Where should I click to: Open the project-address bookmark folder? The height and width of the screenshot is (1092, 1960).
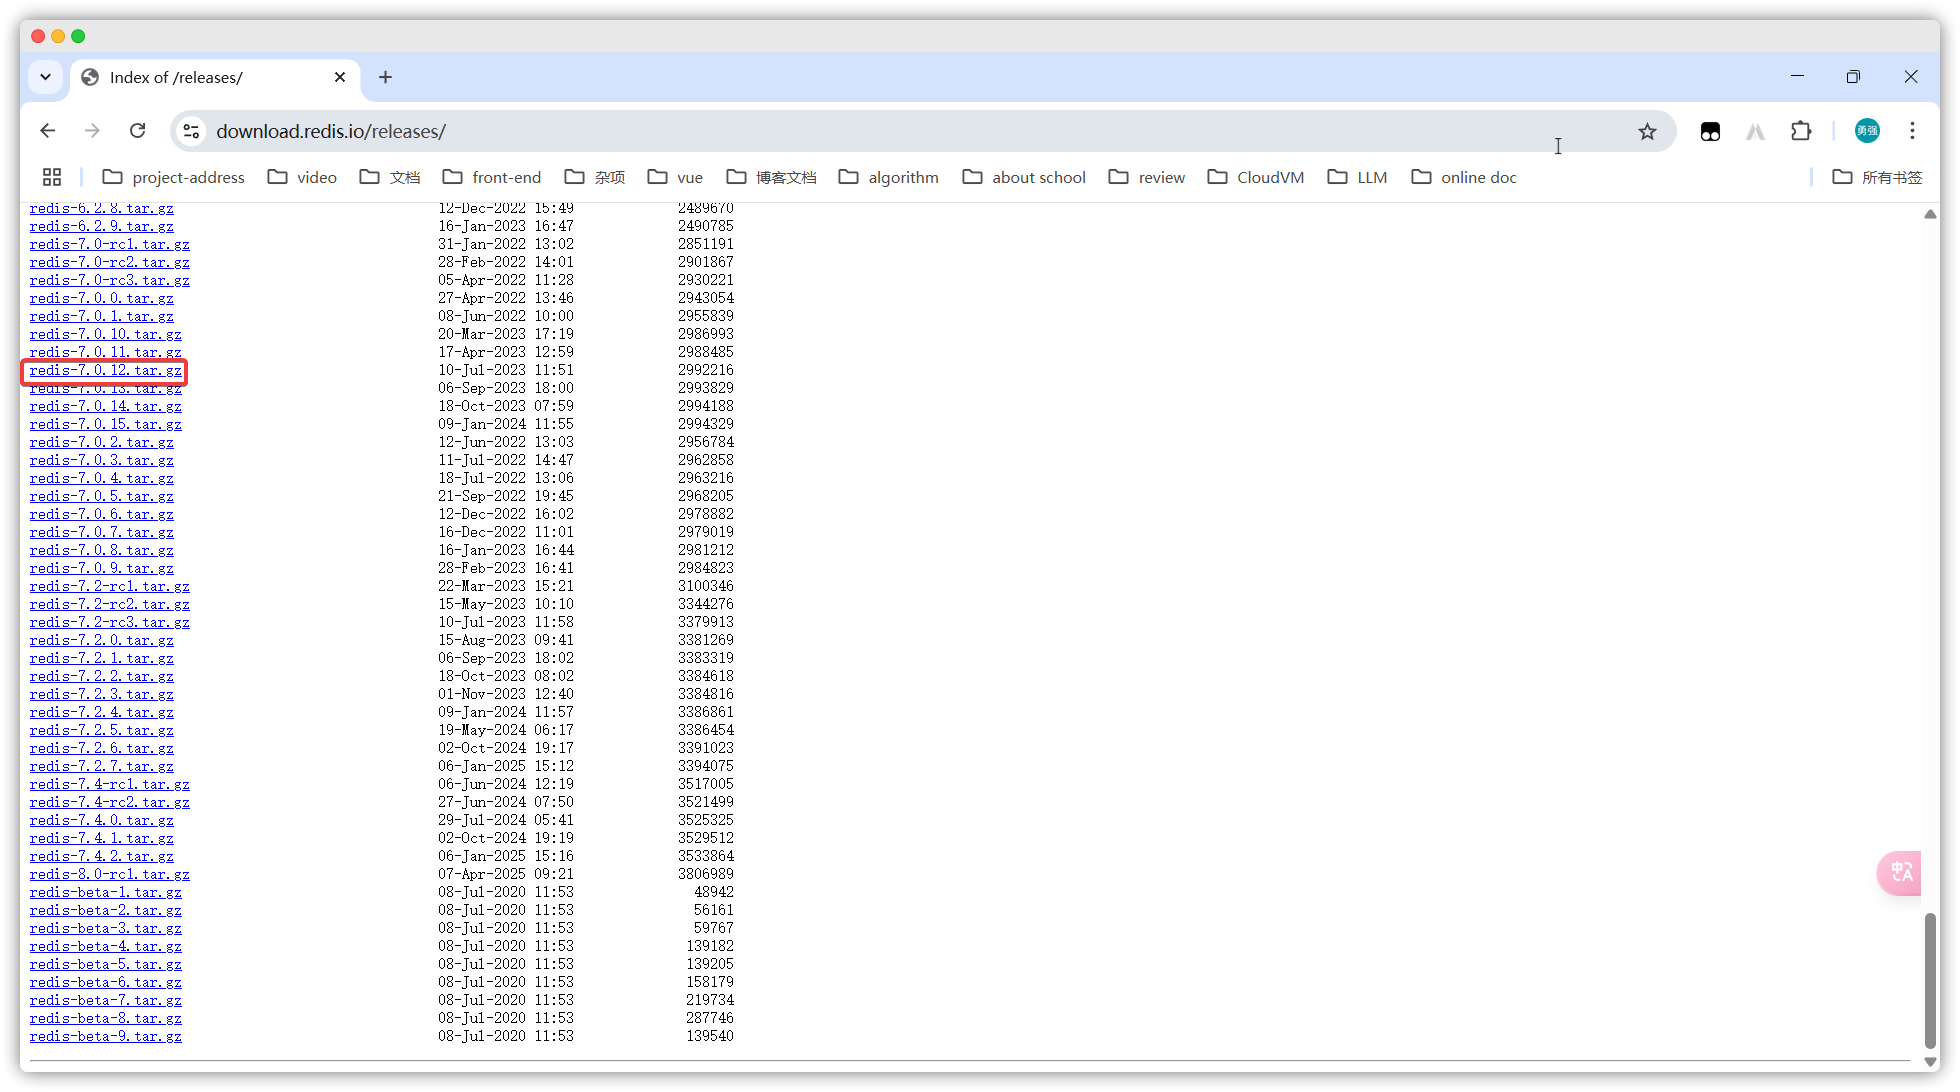174,177
